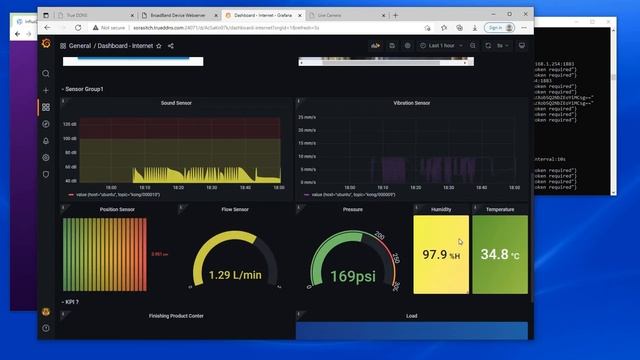This screenshot has width=640, height=360.
Task: Open the browser downloads icon
Action: pyautogui.click(x=475, y=28)
